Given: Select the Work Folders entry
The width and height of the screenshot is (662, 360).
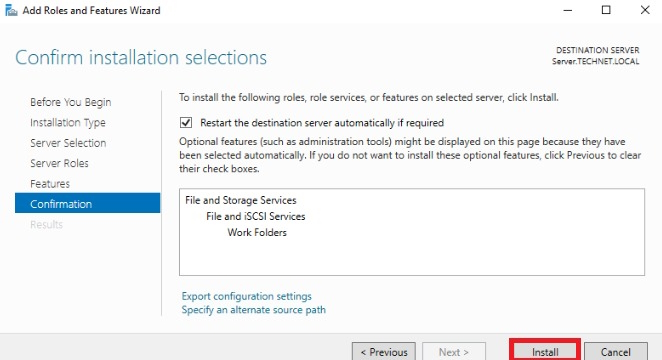Looking at the screenshot, I should tap(257, 232).
